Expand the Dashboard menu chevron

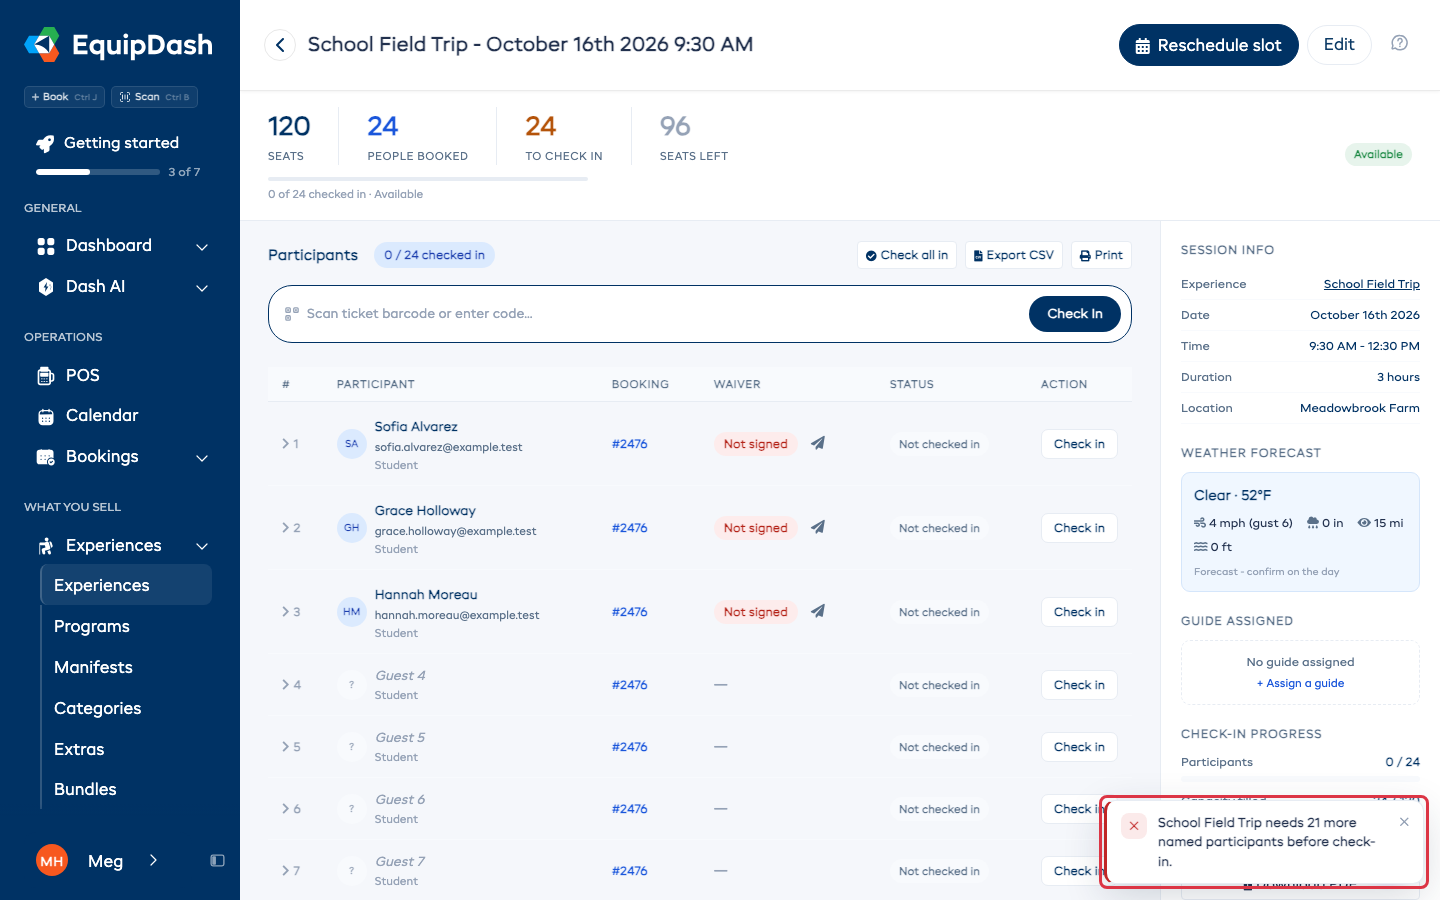click(202, 247)
